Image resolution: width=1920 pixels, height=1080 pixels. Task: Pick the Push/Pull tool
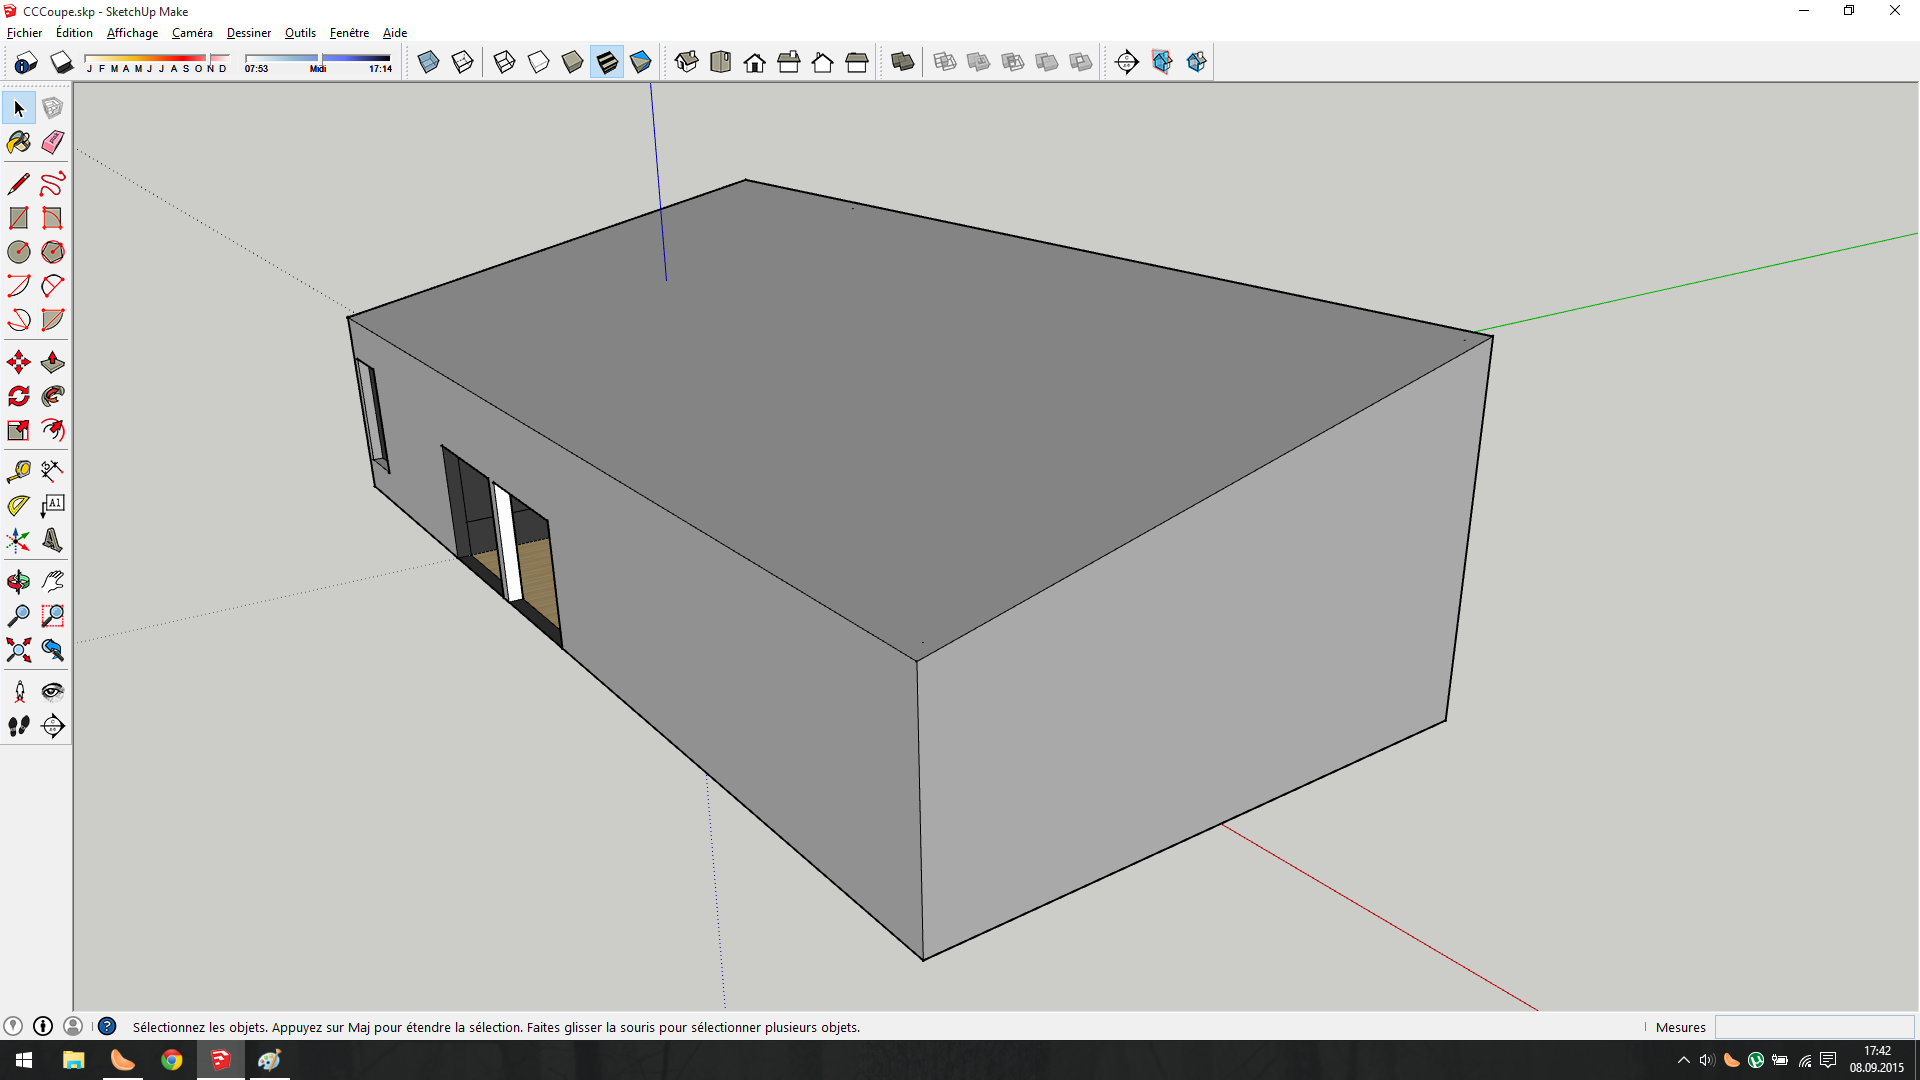(53, 362)
